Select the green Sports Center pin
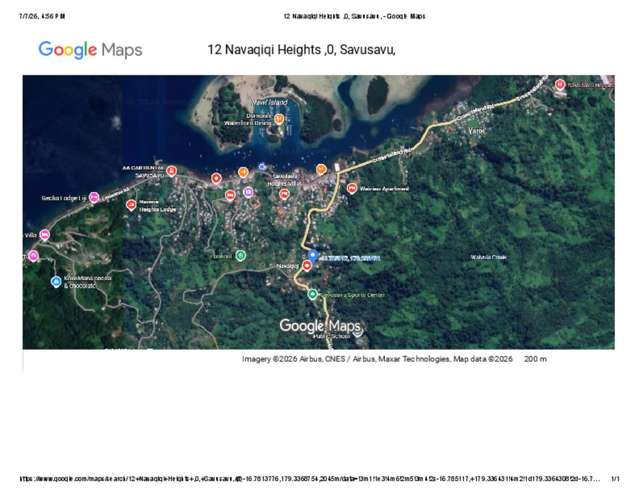This screenshot has width=639, height=494. (312, 294)
